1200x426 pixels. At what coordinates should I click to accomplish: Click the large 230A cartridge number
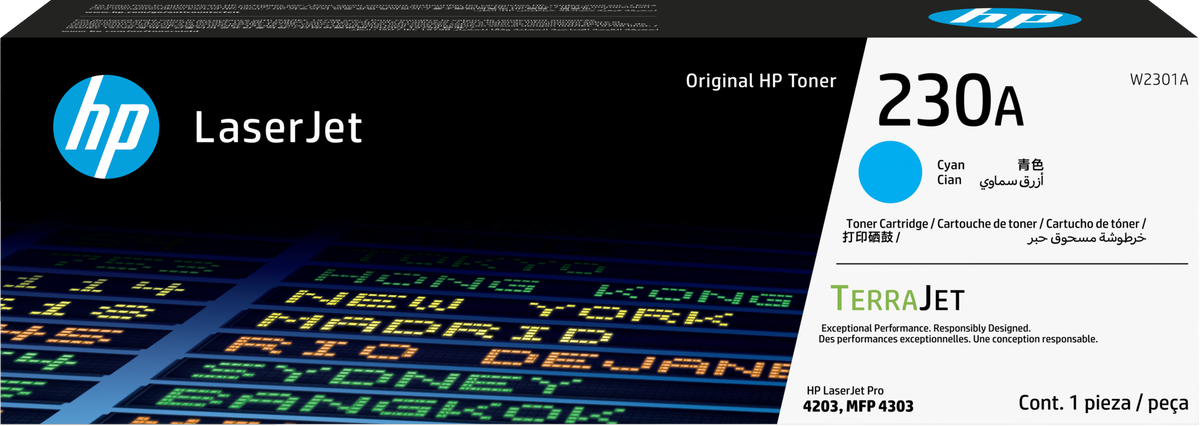coord(950,100)
